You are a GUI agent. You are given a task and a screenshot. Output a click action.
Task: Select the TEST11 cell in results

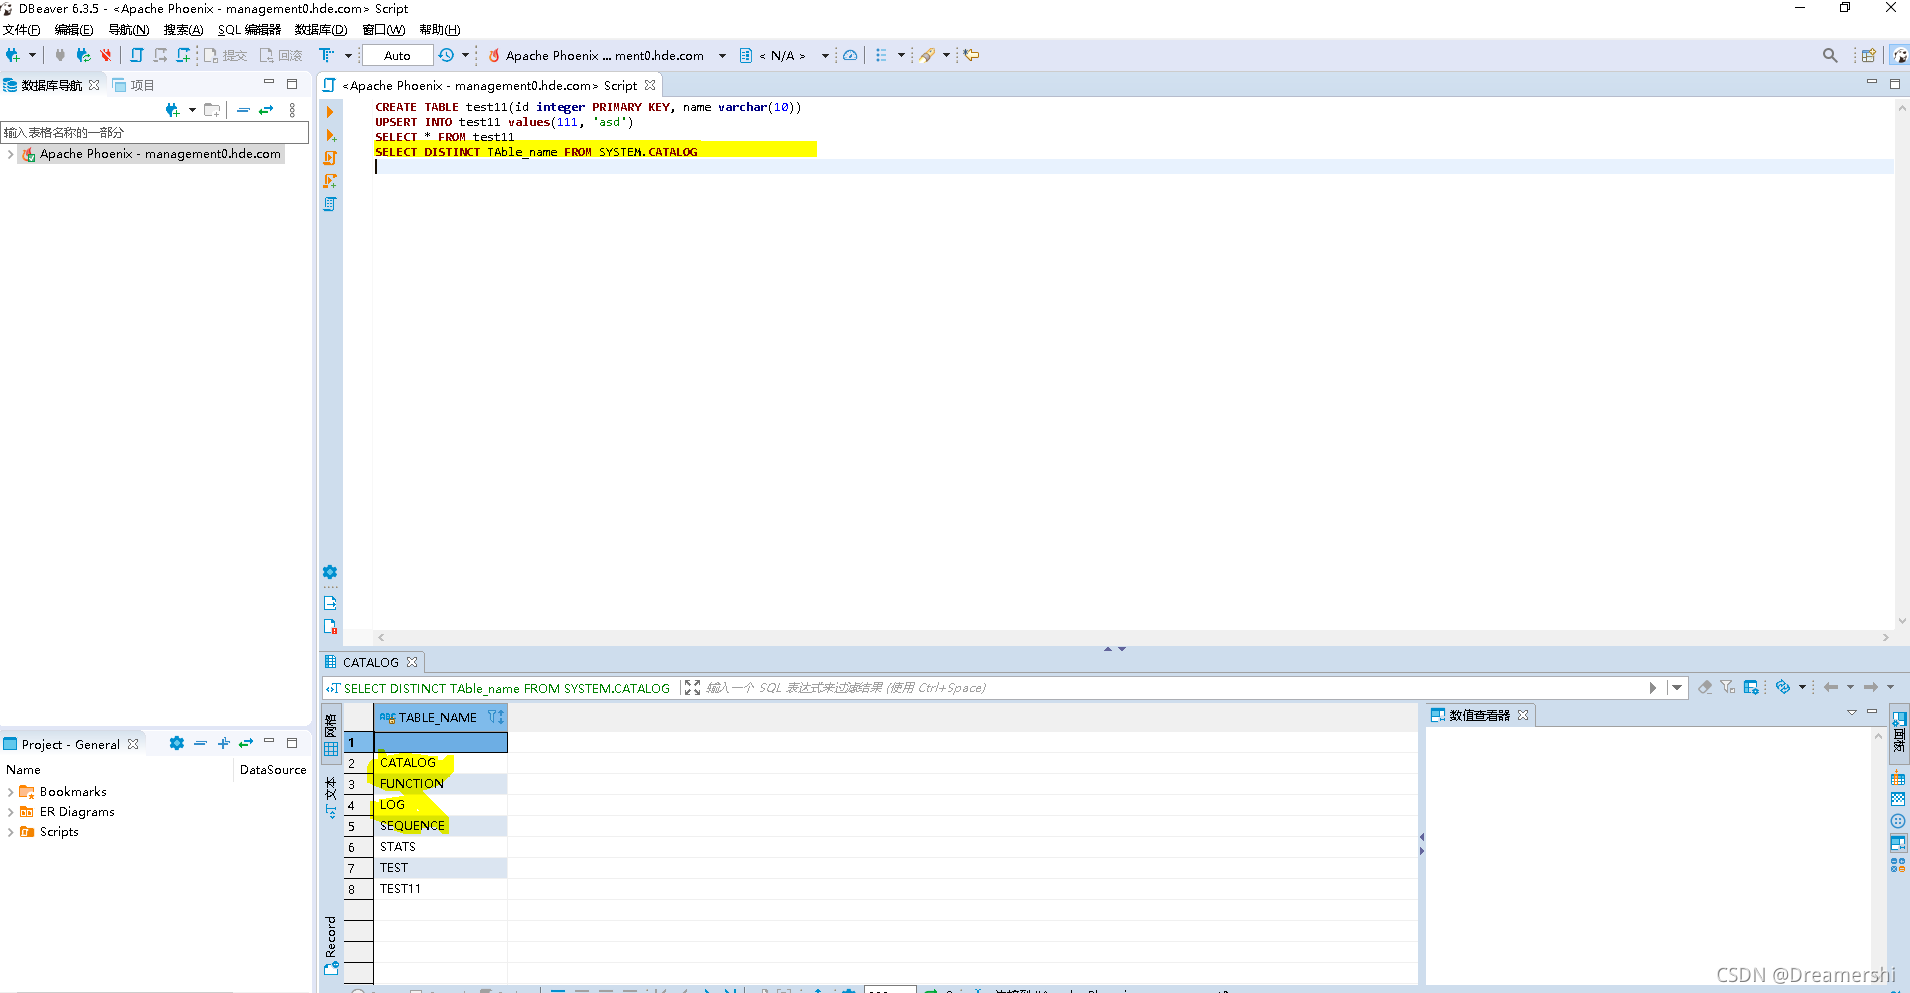coord(441,889)
